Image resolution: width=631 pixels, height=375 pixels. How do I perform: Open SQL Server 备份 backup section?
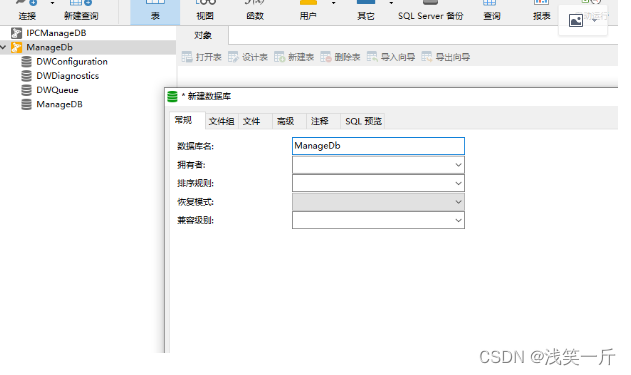[431, 11]
